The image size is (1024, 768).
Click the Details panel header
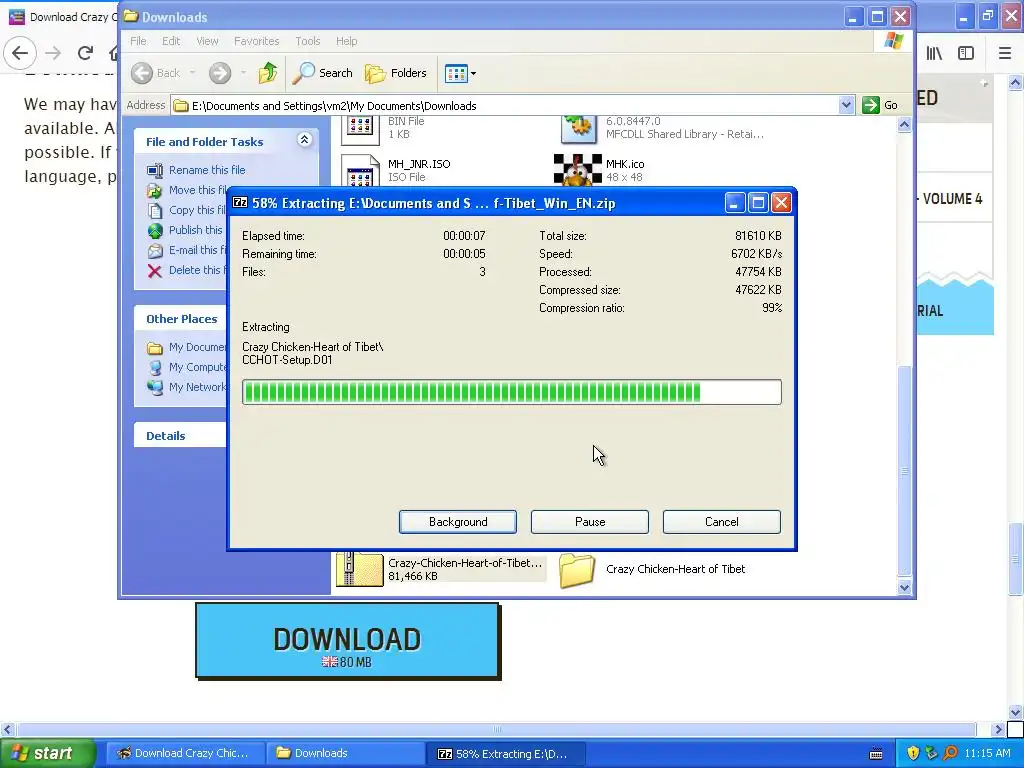180,436
